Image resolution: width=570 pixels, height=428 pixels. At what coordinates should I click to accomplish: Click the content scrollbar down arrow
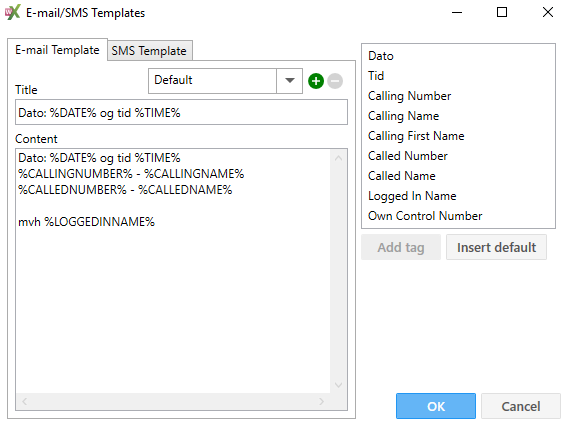click(x=338, y=385)
